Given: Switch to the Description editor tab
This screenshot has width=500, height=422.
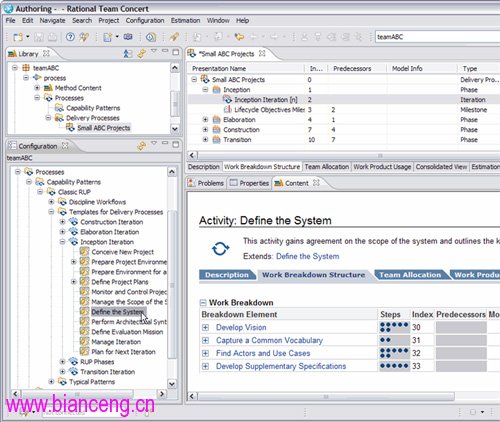Looking at the screenshot, I should 204,167.
